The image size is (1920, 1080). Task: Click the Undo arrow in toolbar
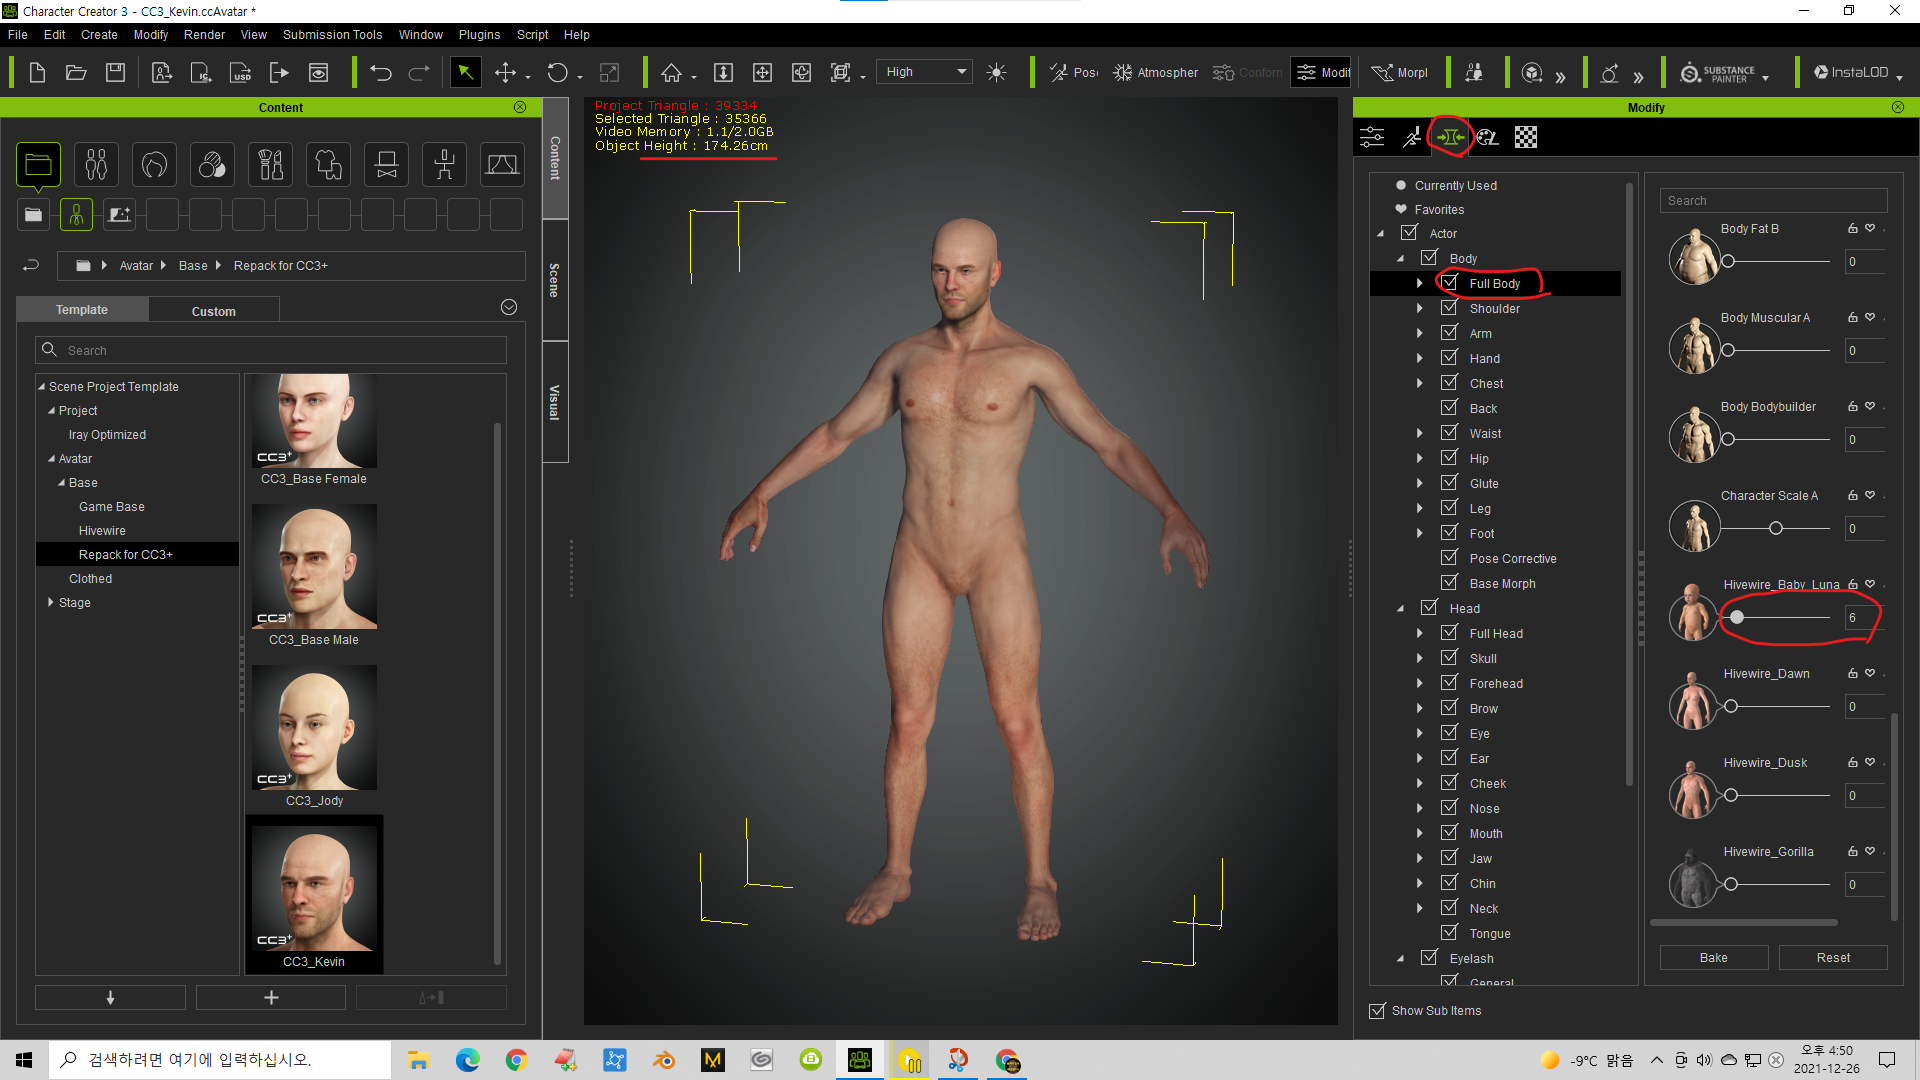point(381,72)
